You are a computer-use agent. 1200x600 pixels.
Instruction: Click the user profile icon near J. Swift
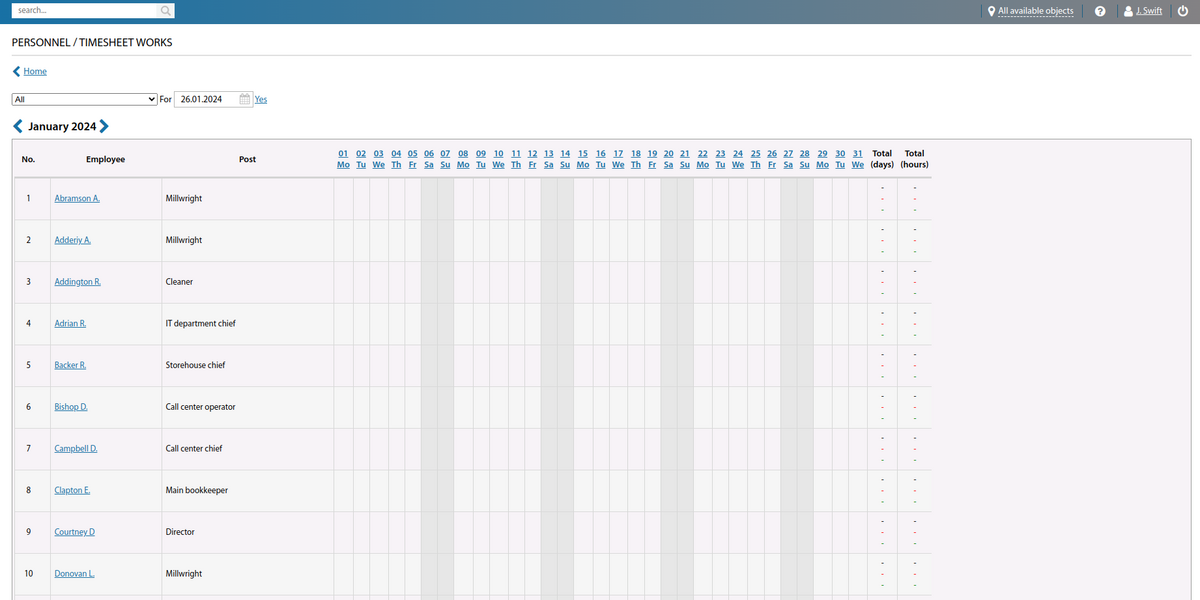coord(1126,11)
